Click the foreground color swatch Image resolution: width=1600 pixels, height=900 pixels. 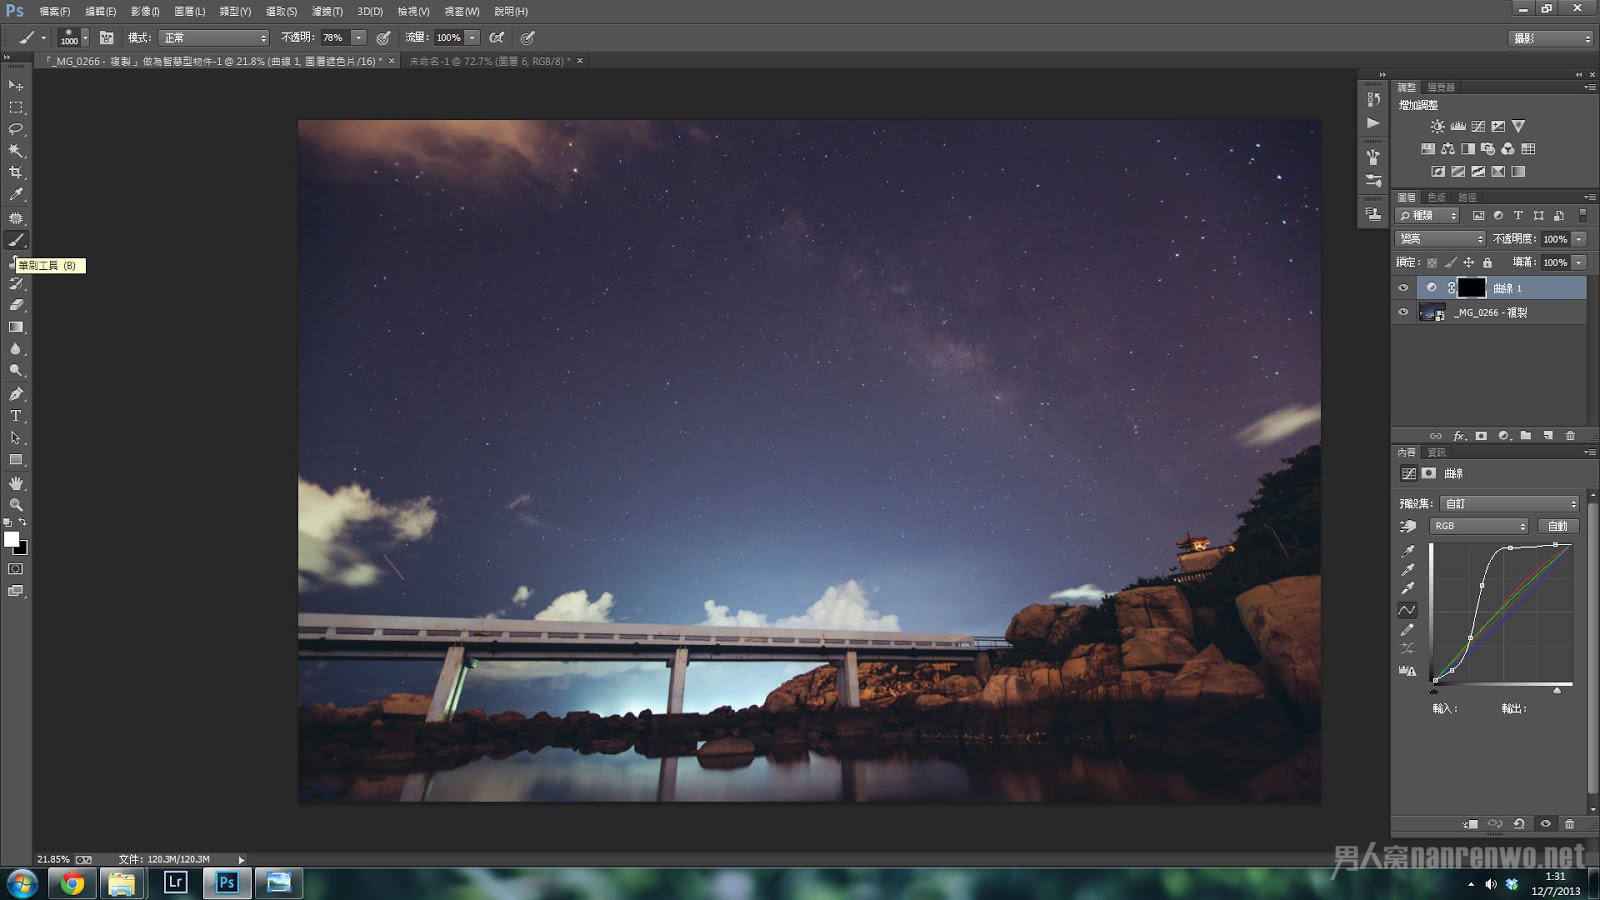pyautogui.click(x=12, y=539)
